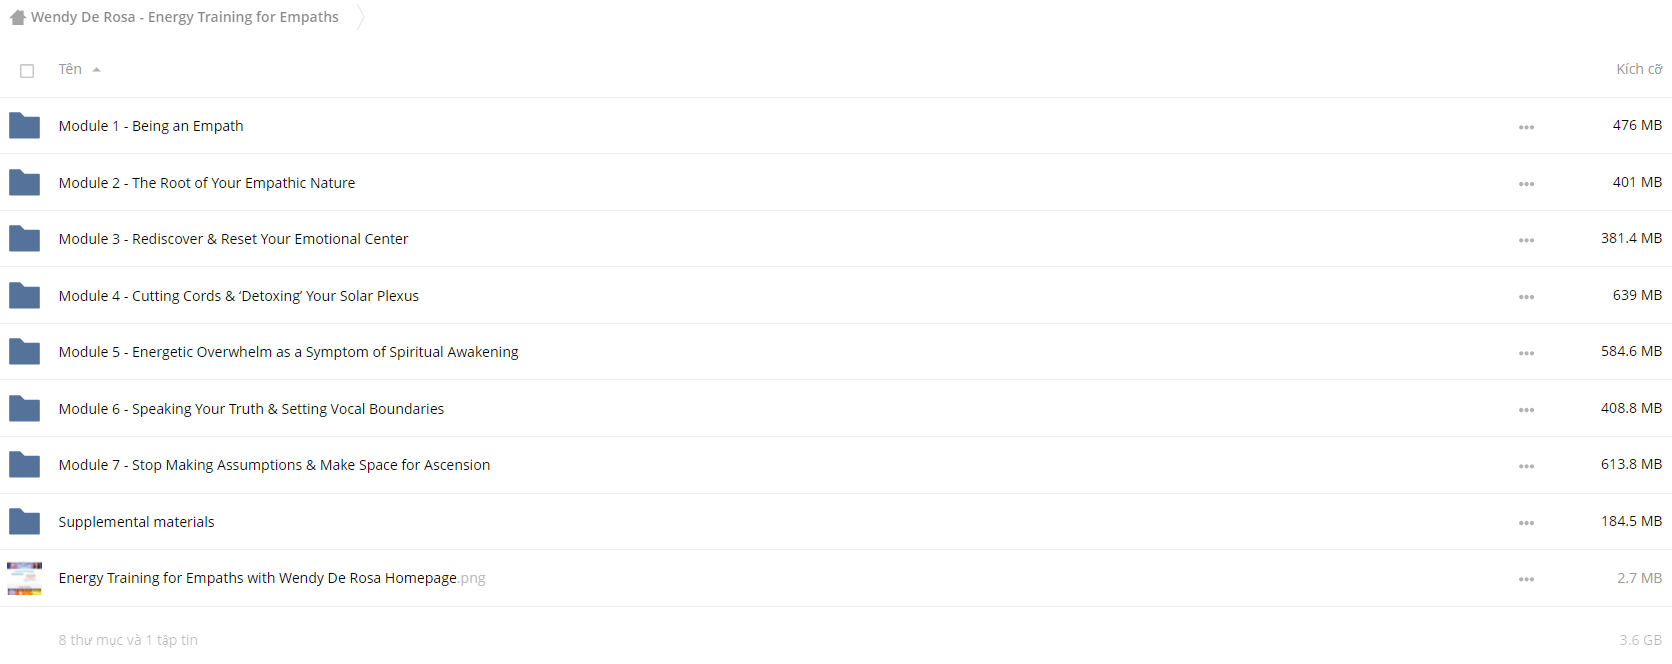The image size is (1672, 664).
Task: Open Energy Training for Empaths Homepage file
Action: click(272, 578)
